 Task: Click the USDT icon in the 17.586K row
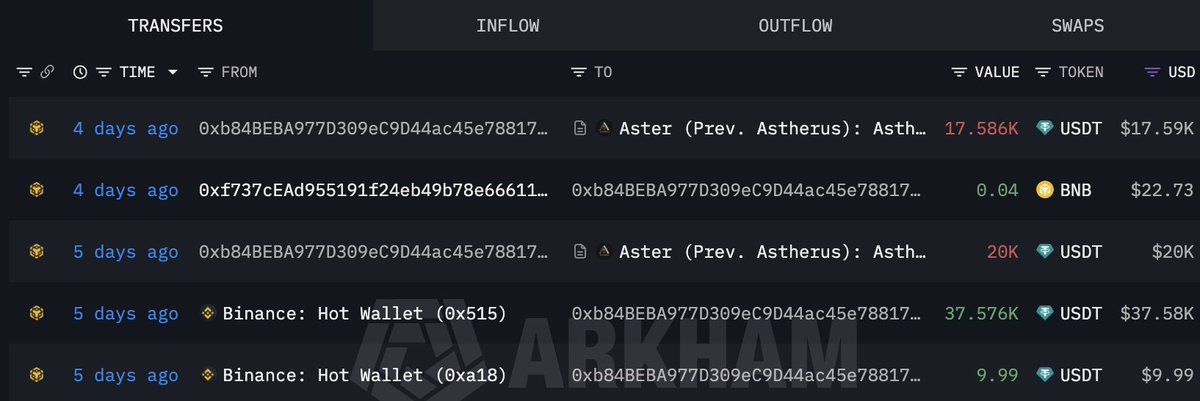coord(1045,128)
